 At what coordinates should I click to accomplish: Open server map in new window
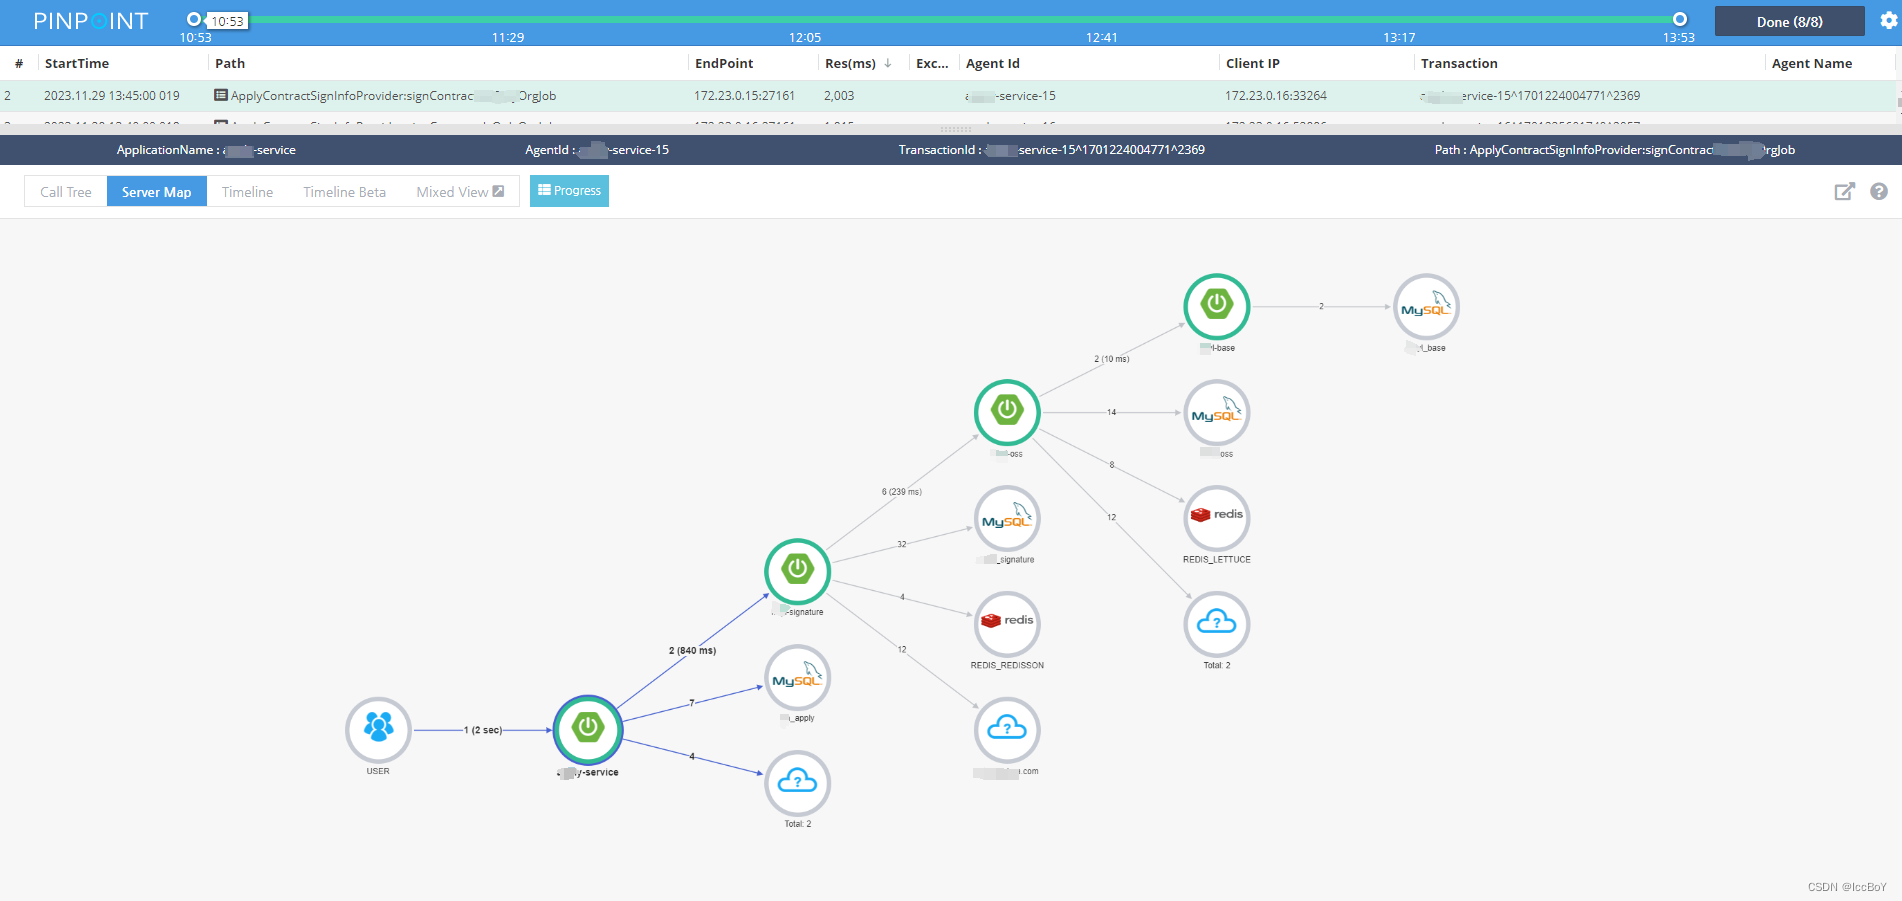coord(1844,191)
